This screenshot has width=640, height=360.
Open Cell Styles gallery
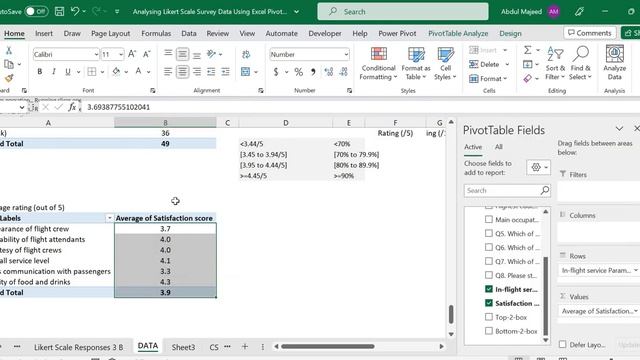tap(445, 63)
